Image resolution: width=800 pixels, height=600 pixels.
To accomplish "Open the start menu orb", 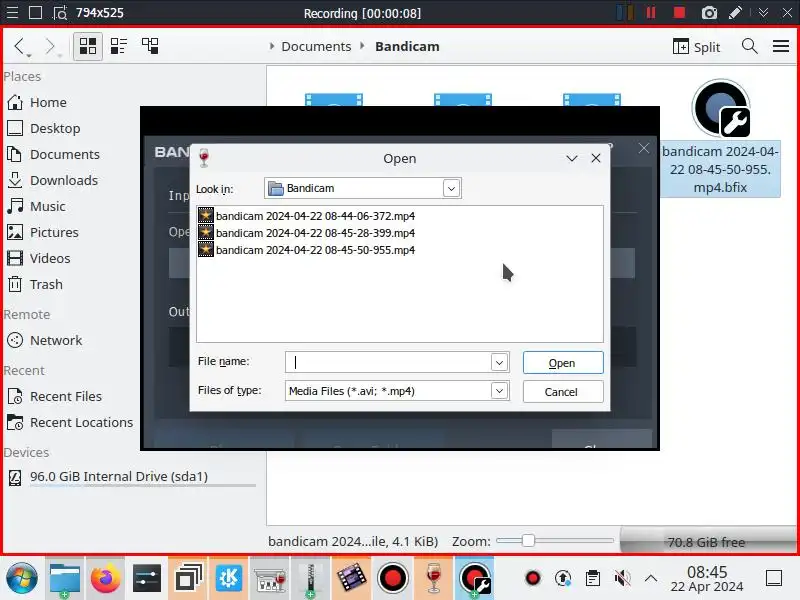I will click(21, 579).
